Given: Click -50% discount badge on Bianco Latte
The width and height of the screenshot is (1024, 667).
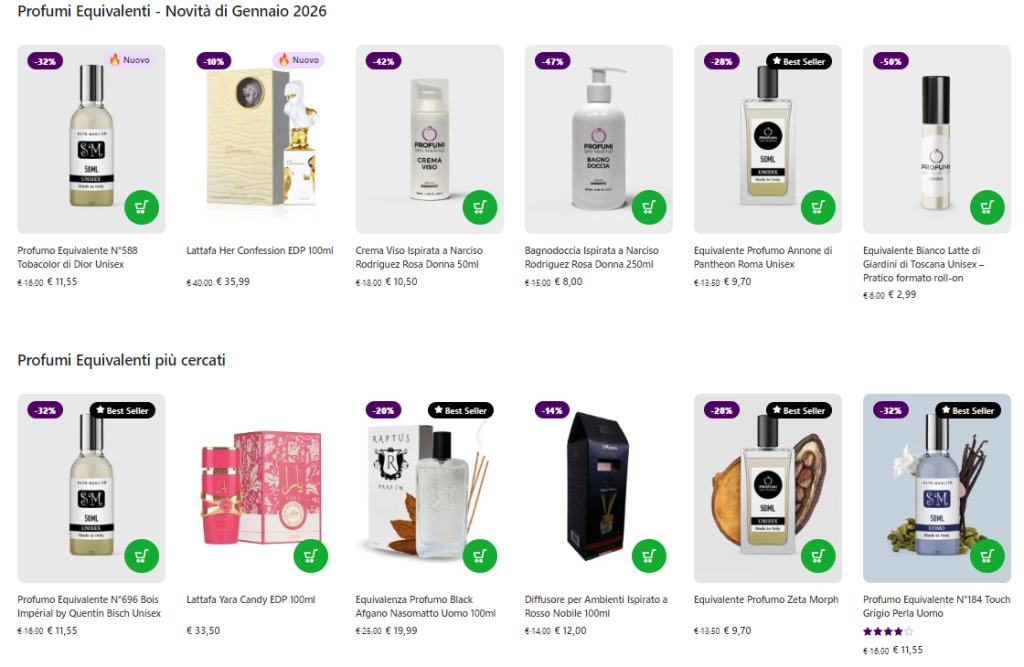Looking at the screenshot, I should click(x=890, y=61).
